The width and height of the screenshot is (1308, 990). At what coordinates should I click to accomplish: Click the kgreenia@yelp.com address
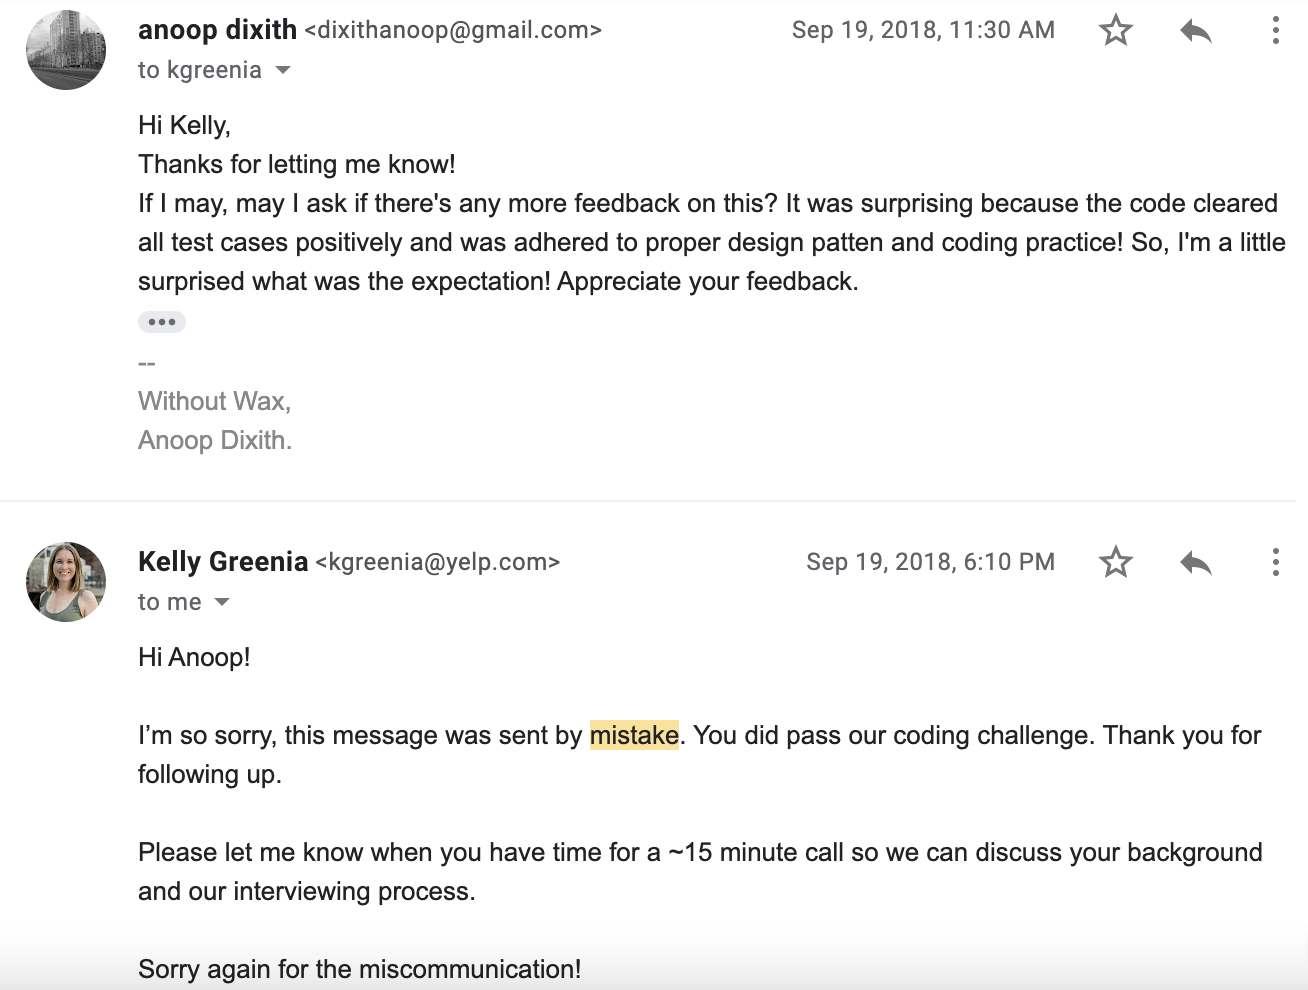(x=438, y=562)
